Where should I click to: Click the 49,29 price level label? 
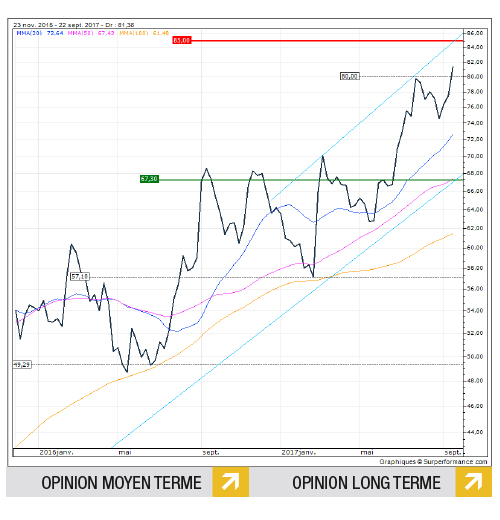22,365
